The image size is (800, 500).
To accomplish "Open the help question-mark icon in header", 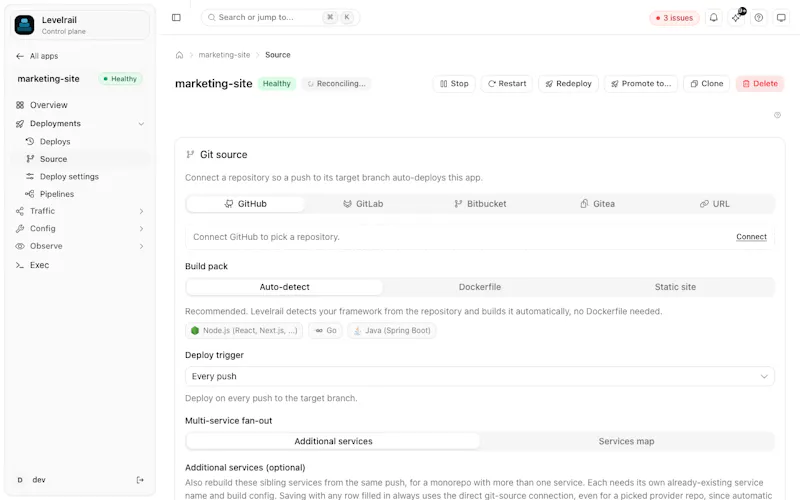I will coord(759,17).
